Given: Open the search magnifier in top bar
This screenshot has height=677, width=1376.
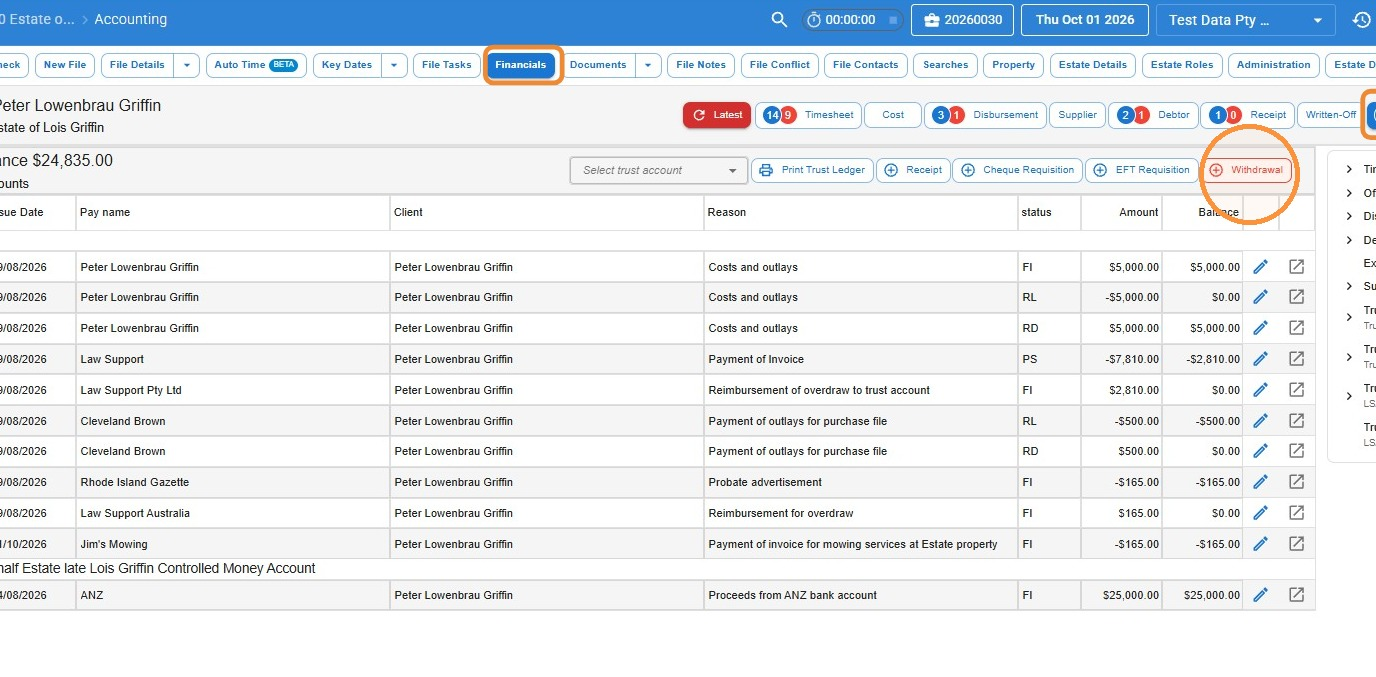Looking at the screenshot, I should [x=779, y=20].
